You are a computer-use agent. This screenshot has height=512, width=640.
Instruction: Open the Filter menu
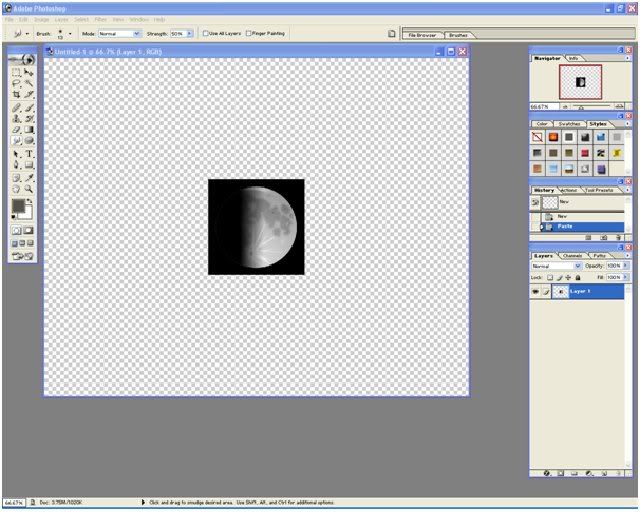coord(100,20)
